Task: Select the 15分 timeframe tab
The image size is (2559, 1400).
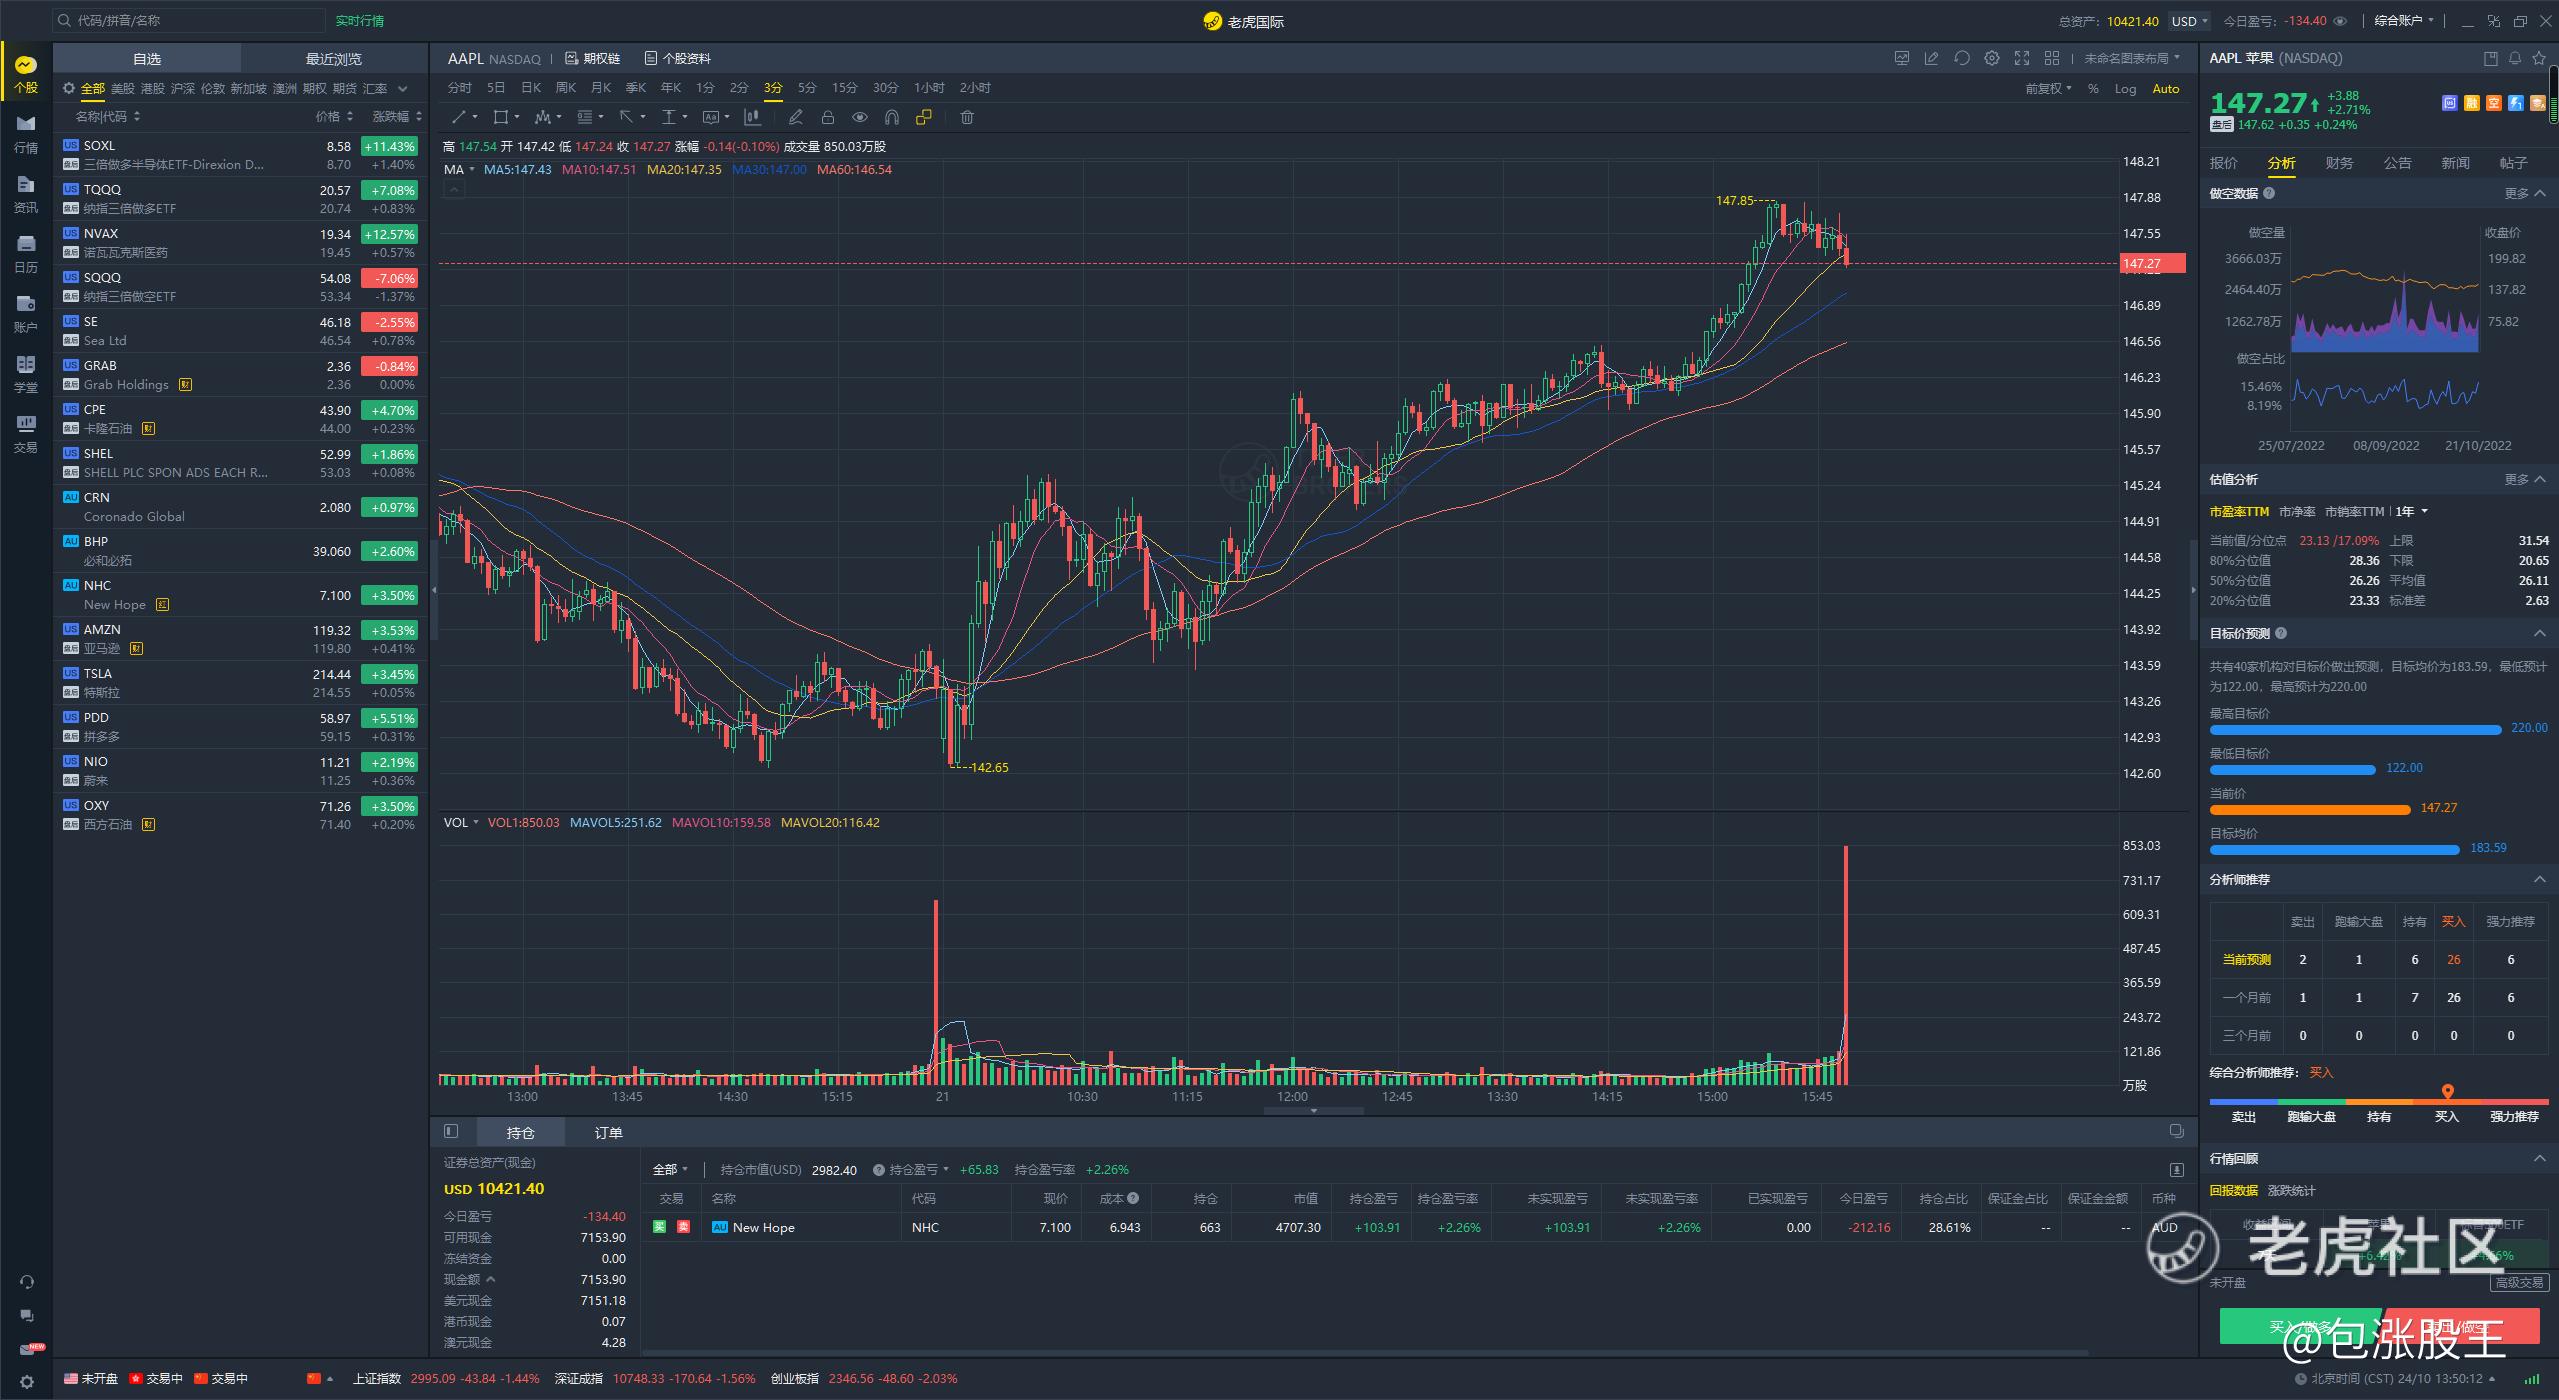Action: (844, 88)
